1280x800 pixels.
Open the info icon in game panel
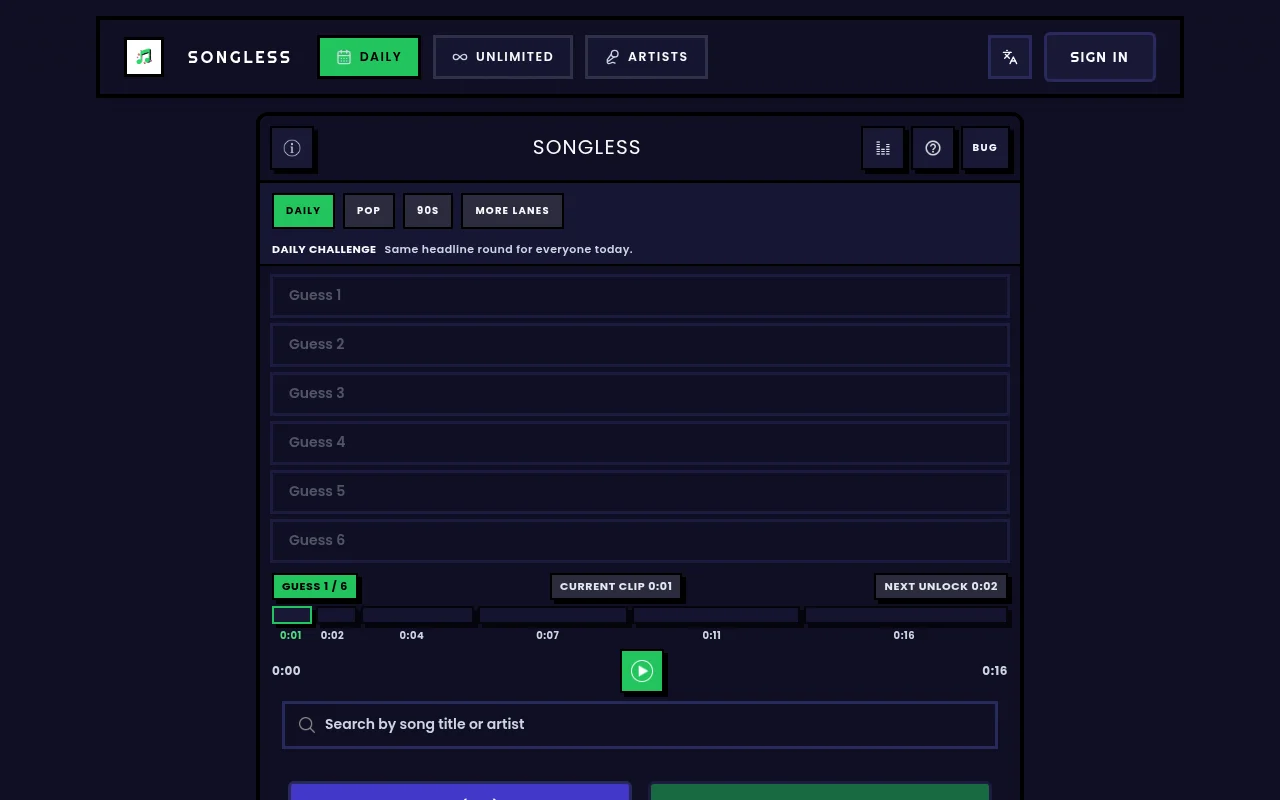[x=292, y=148]
